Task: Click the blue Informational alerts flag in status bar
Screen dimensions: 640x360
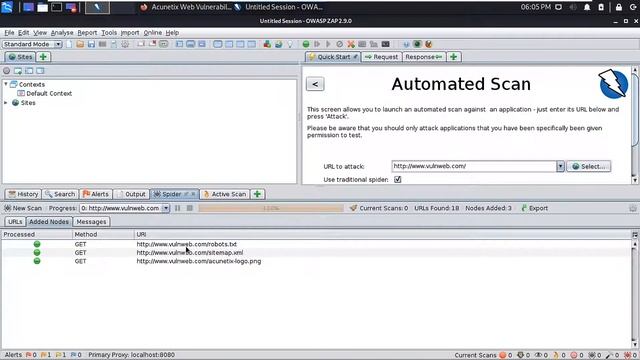Action: click(x=73, y=355)
